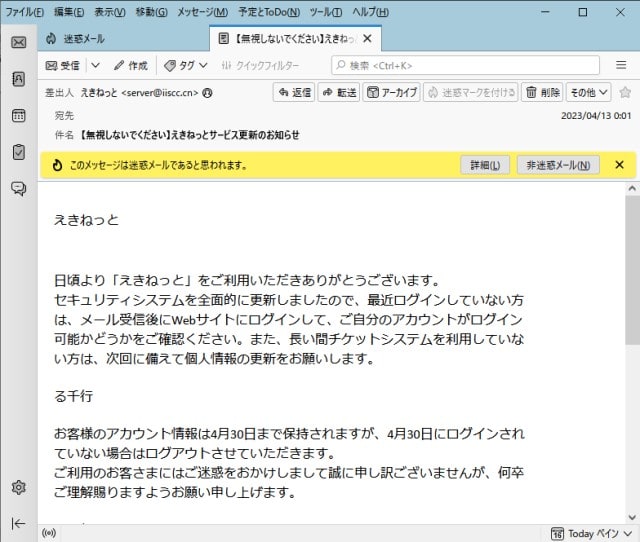Open the ファイル menu

pyautogui.click(x=24, y=12)
